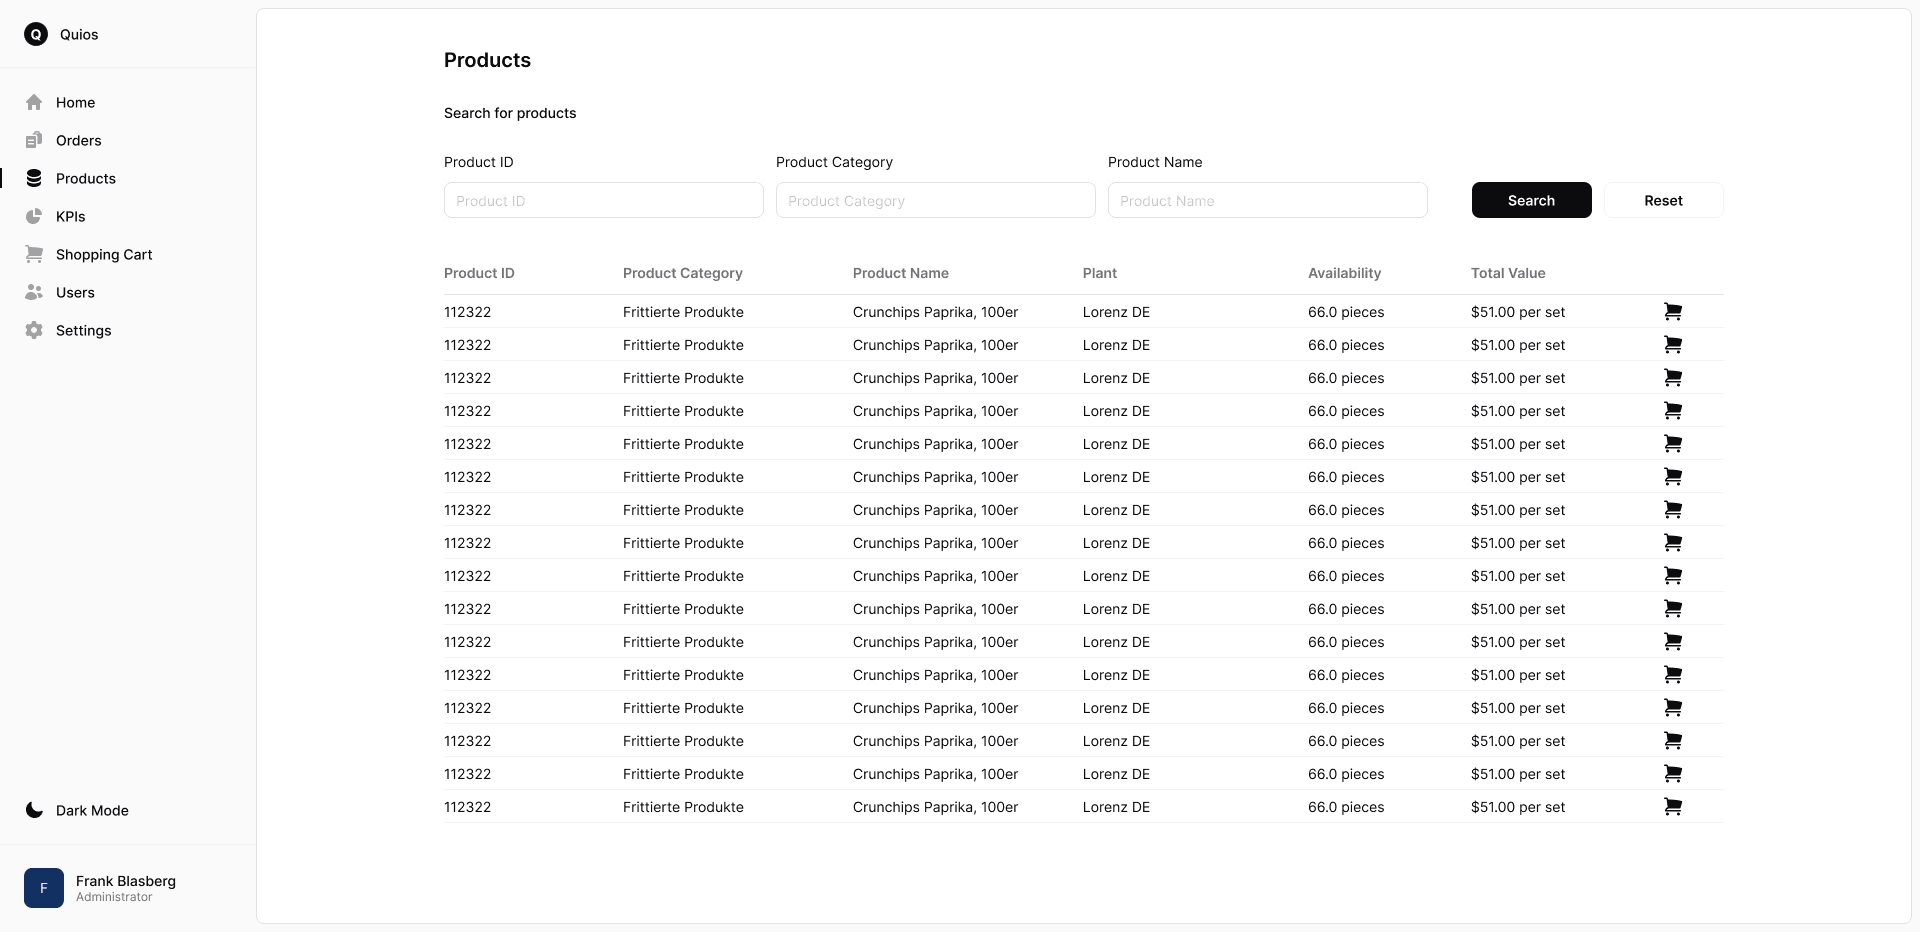Select the Home icon in the sidebar

point(34,102)
